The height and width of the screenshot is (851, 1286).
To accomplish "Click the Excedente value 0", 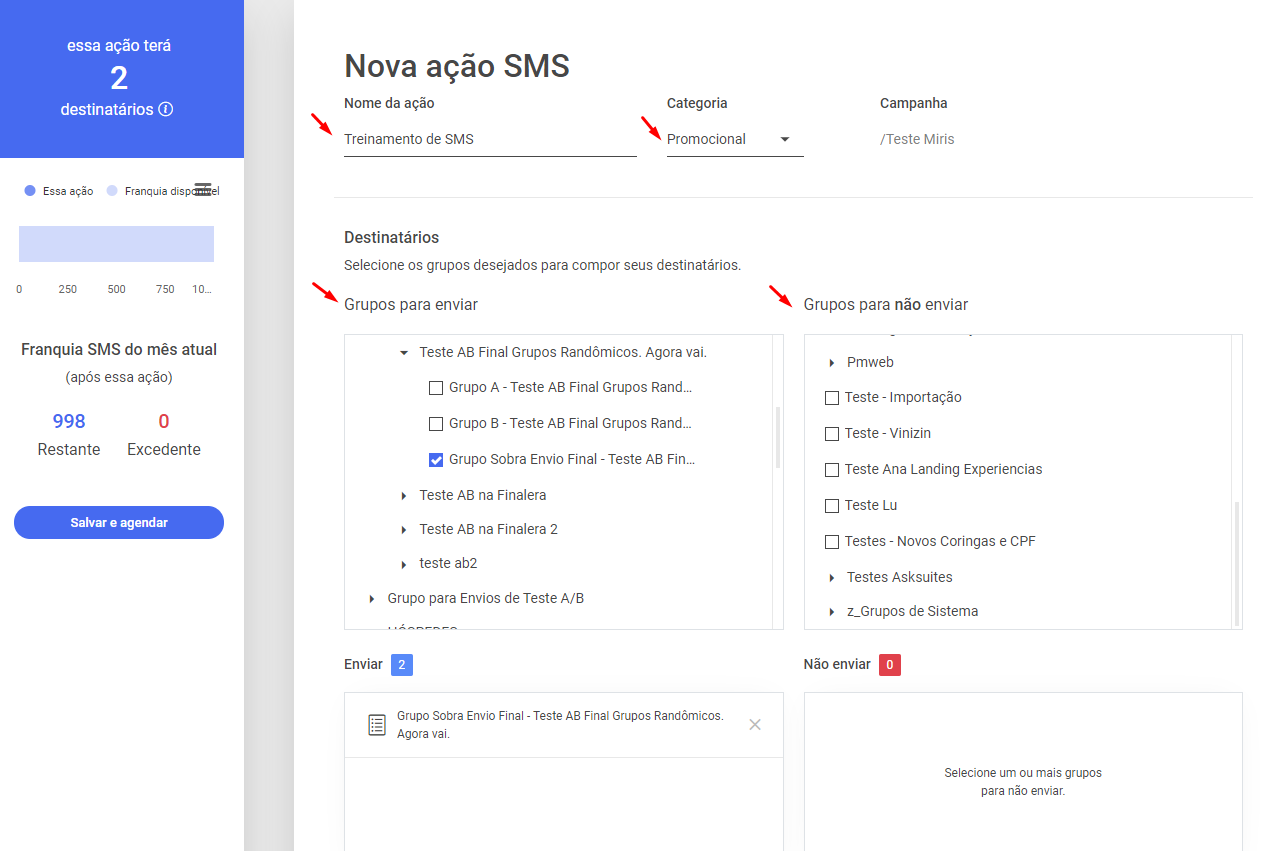I will click(164, 422).
